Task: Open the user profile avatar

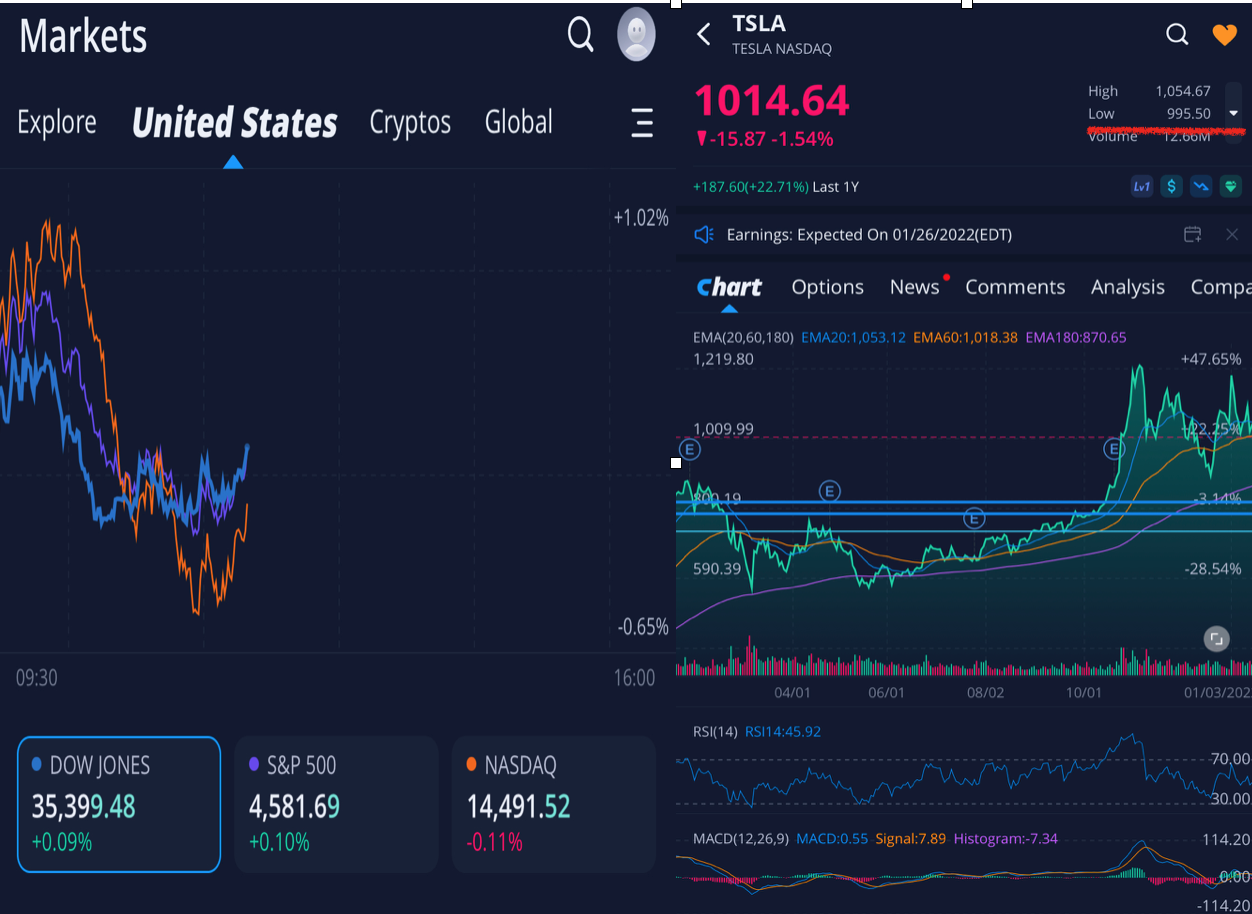Action: point(637,34)
